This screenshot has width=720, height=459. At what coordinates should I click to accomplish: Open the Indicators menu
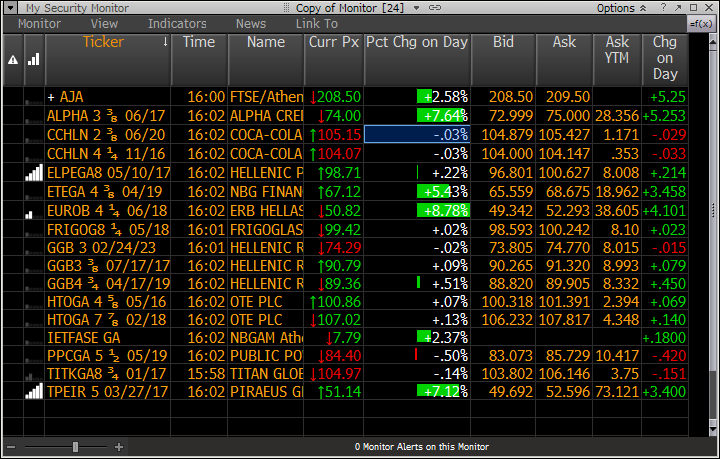pyautogui.click(x=177, y=23)
